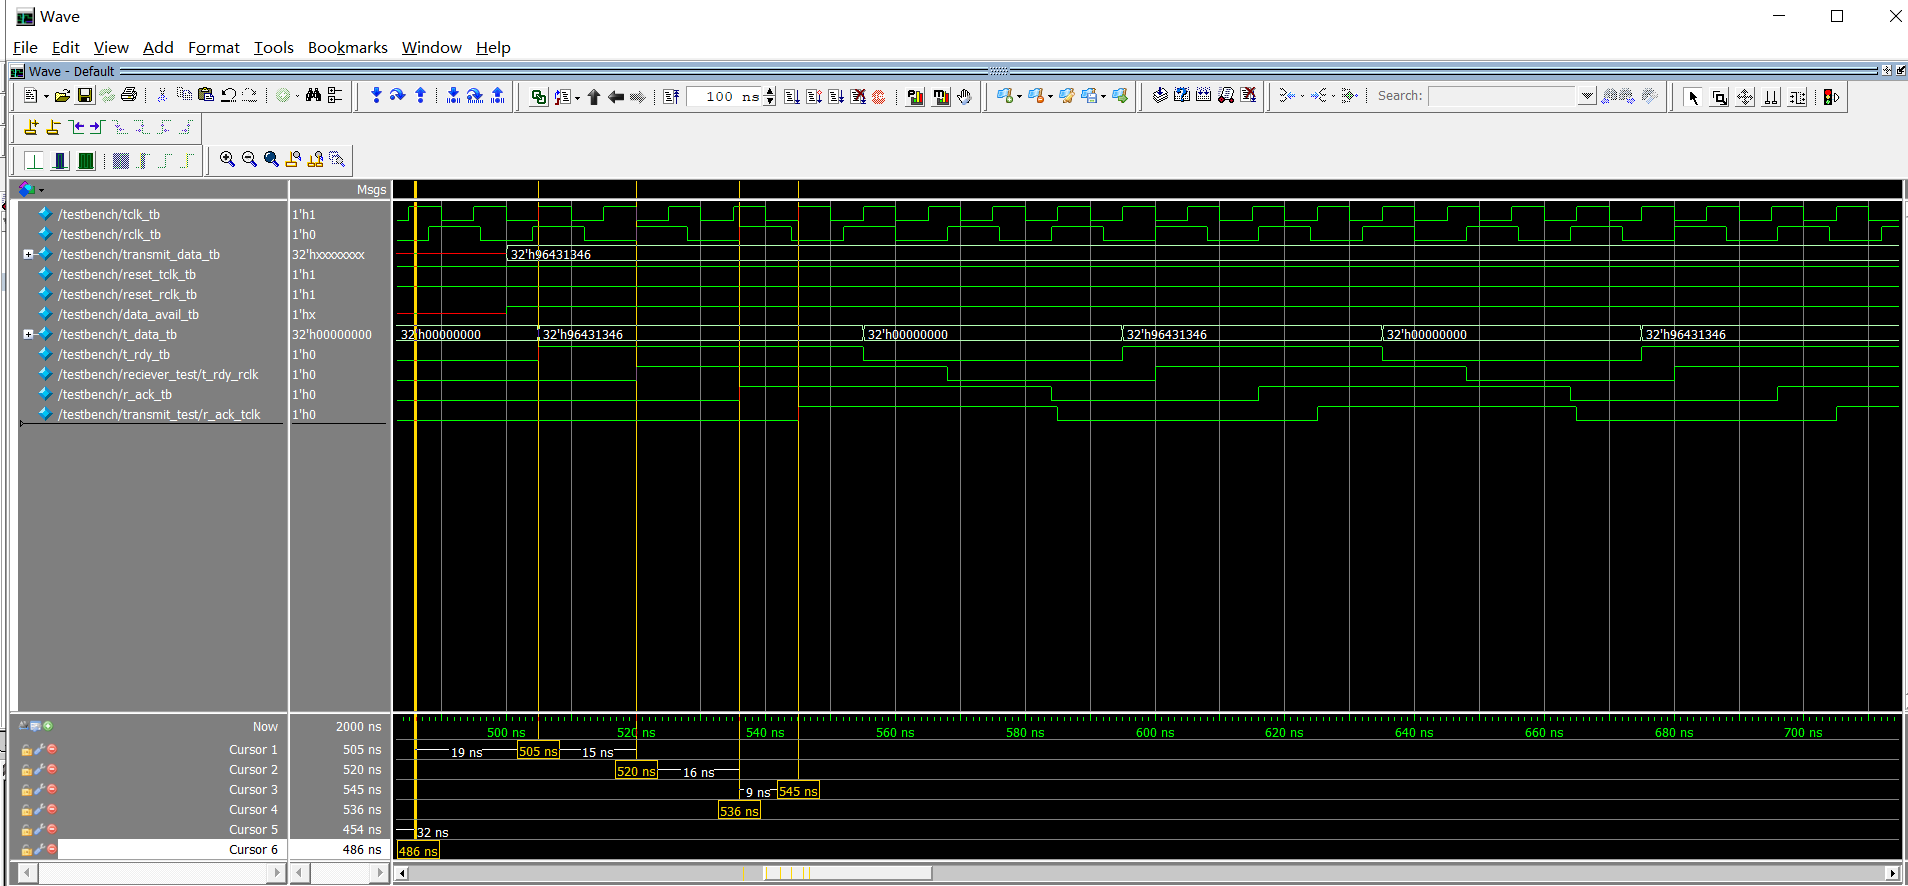Click the Break red stop icon
The image size is (1908, 886).
click(879, 97)
